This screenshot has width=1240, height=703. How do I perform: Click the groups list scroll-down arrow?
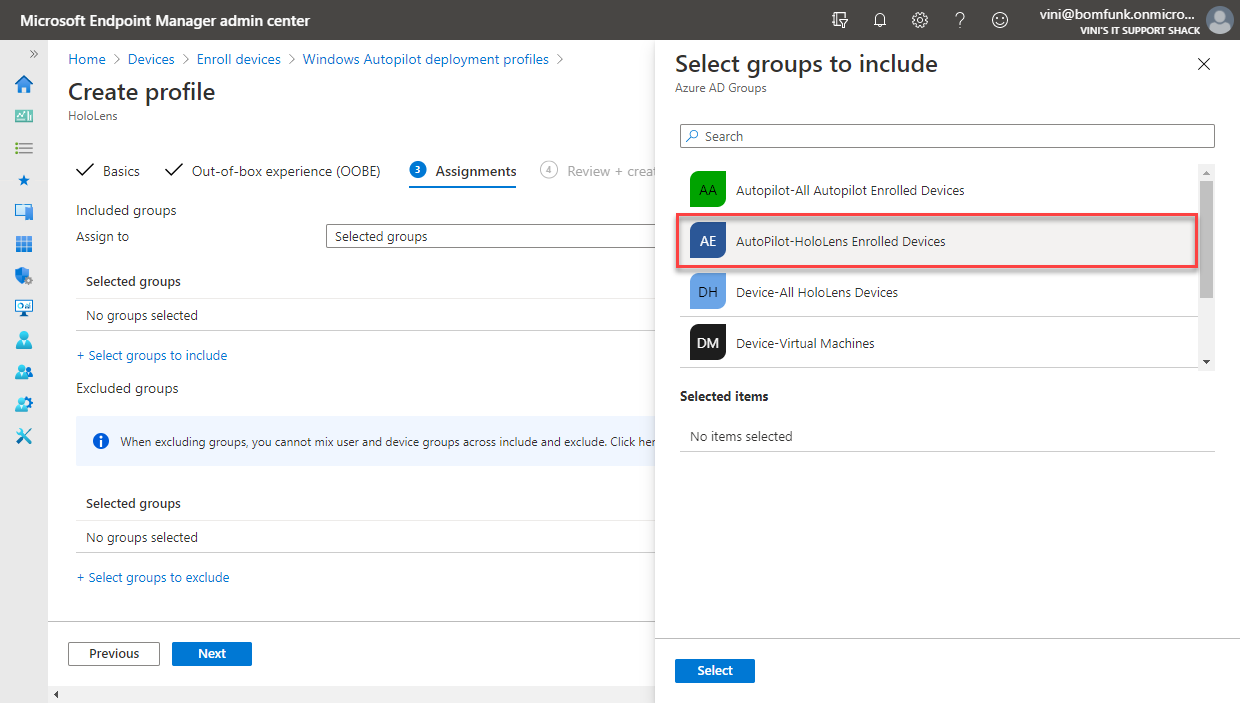[x=1206, y=361]
